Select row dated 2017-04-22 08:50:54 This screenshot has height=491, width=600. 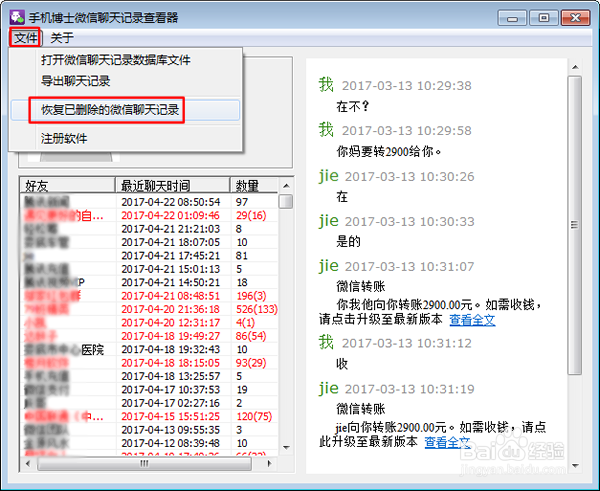pos(149,202)
